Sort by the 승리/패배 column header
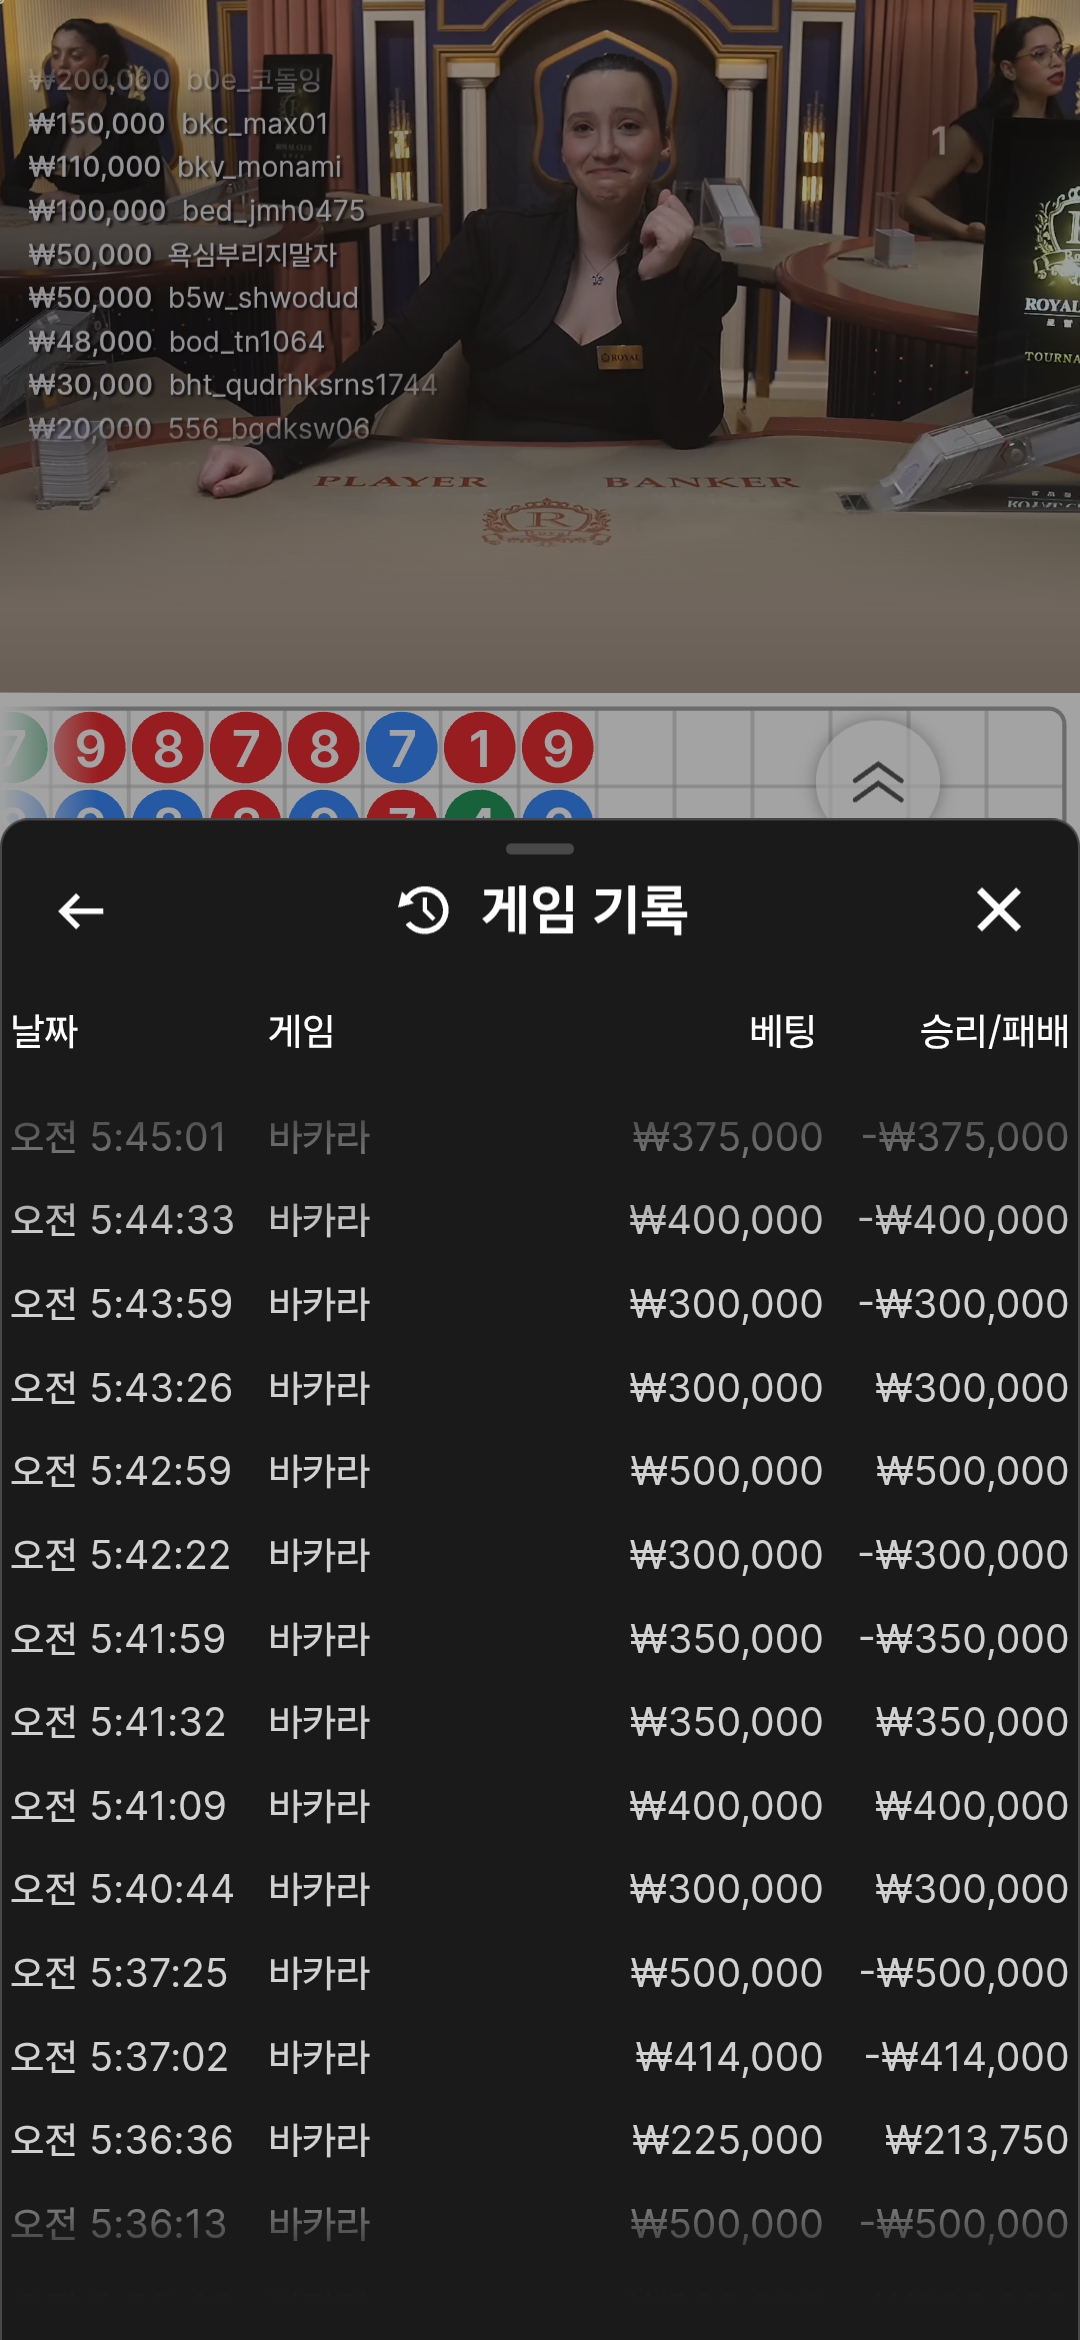 pos(994,1031)
